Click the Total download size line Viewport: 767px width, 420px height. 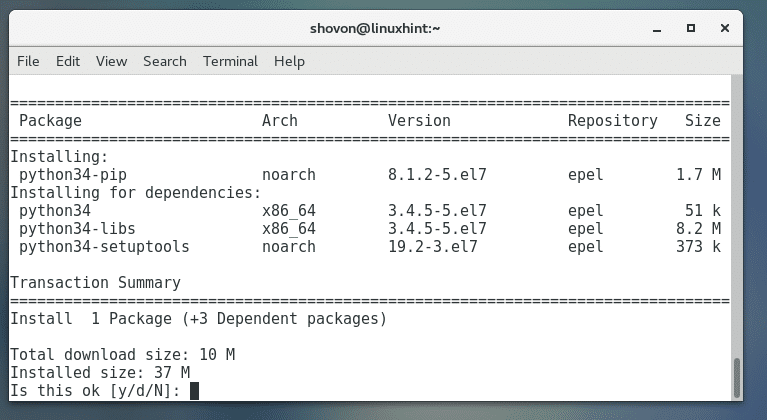pyautogui.click(x=122, y=354)
